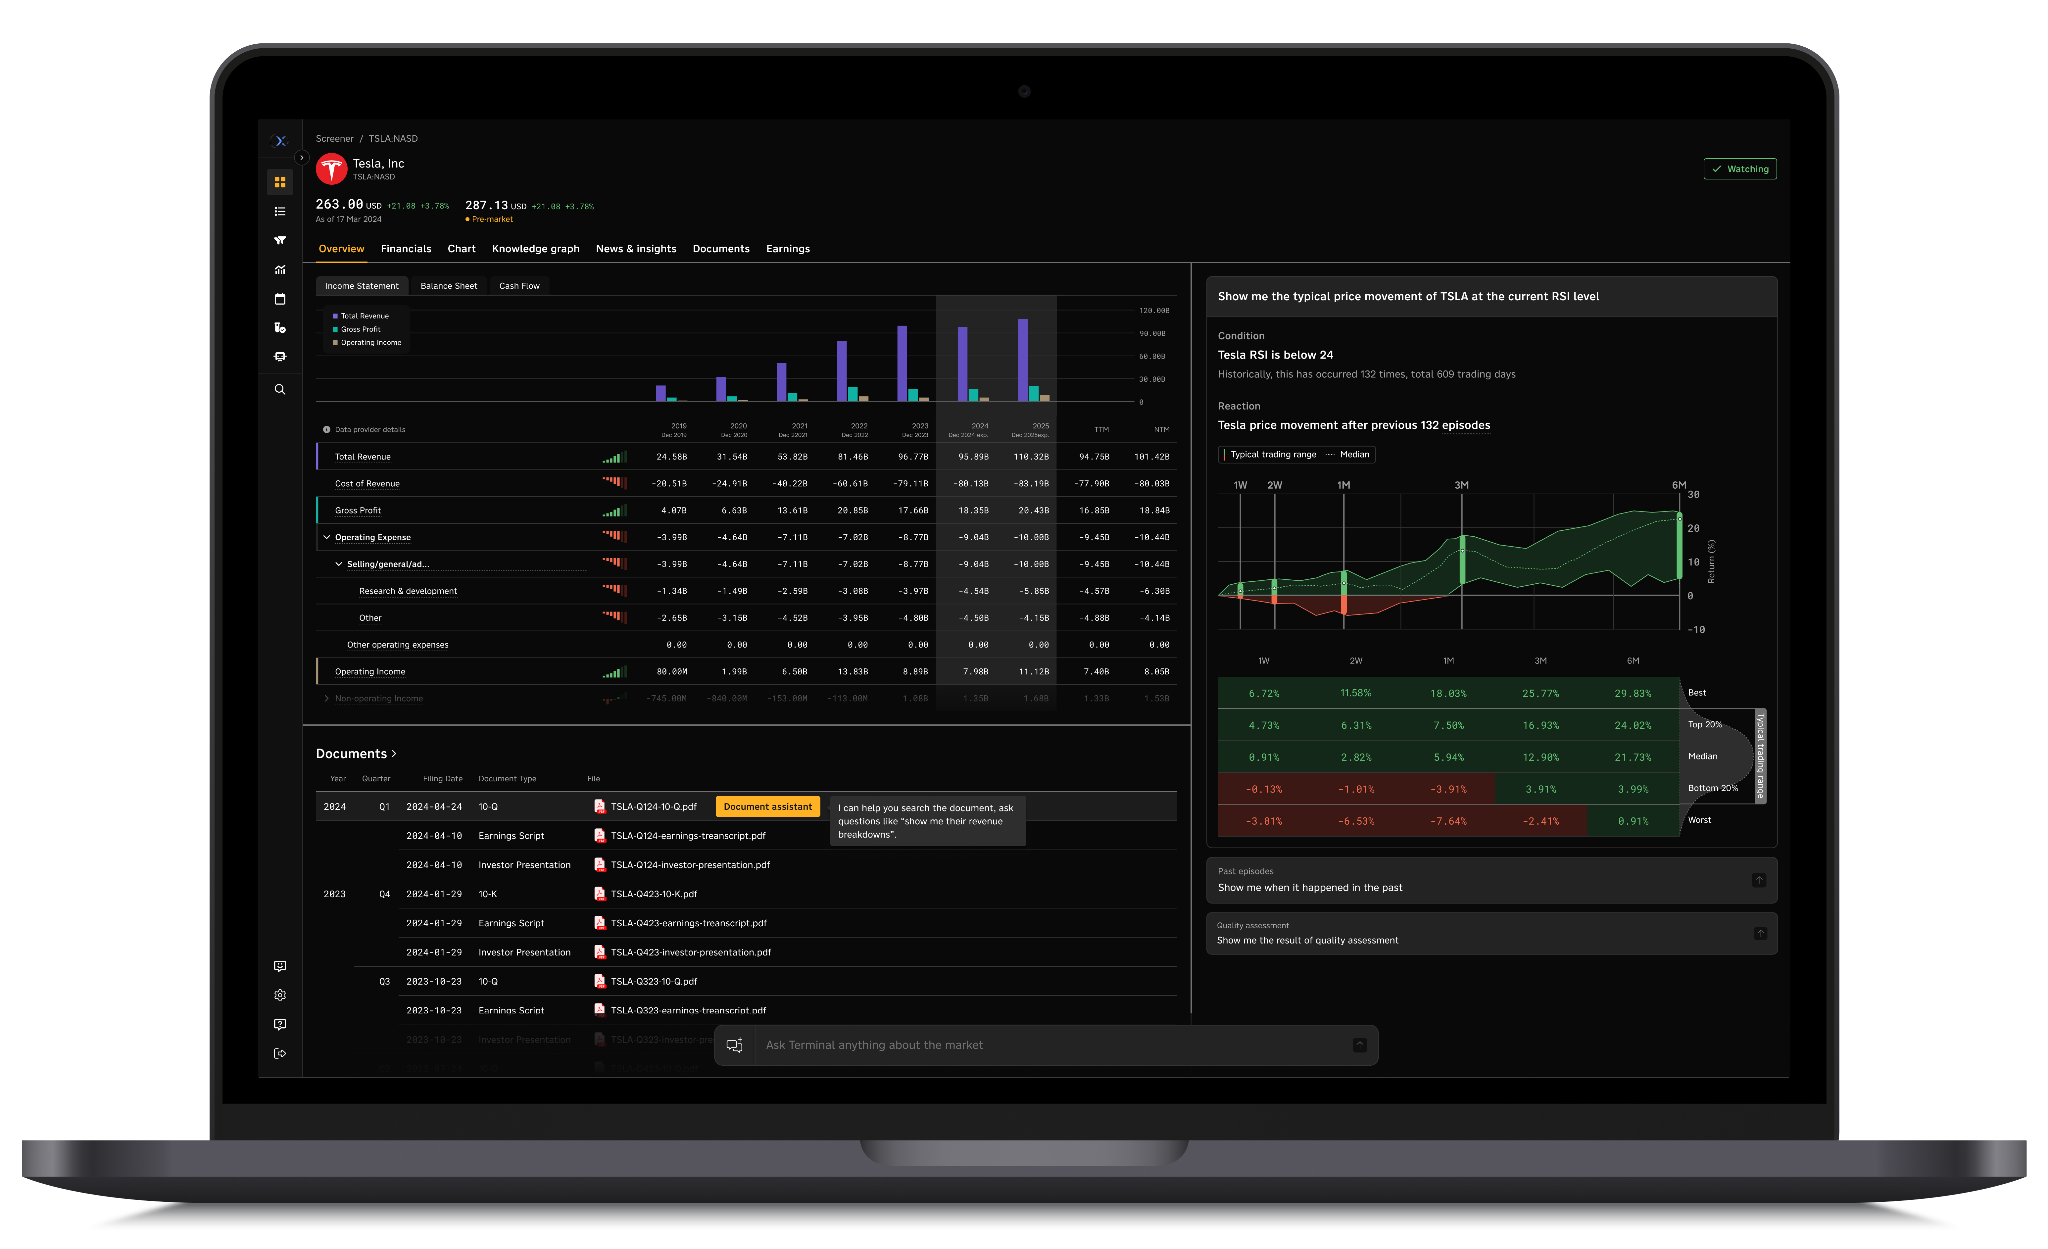Open the settings gear in sidebar
2048x1249 pixels.
pos(280,995)
